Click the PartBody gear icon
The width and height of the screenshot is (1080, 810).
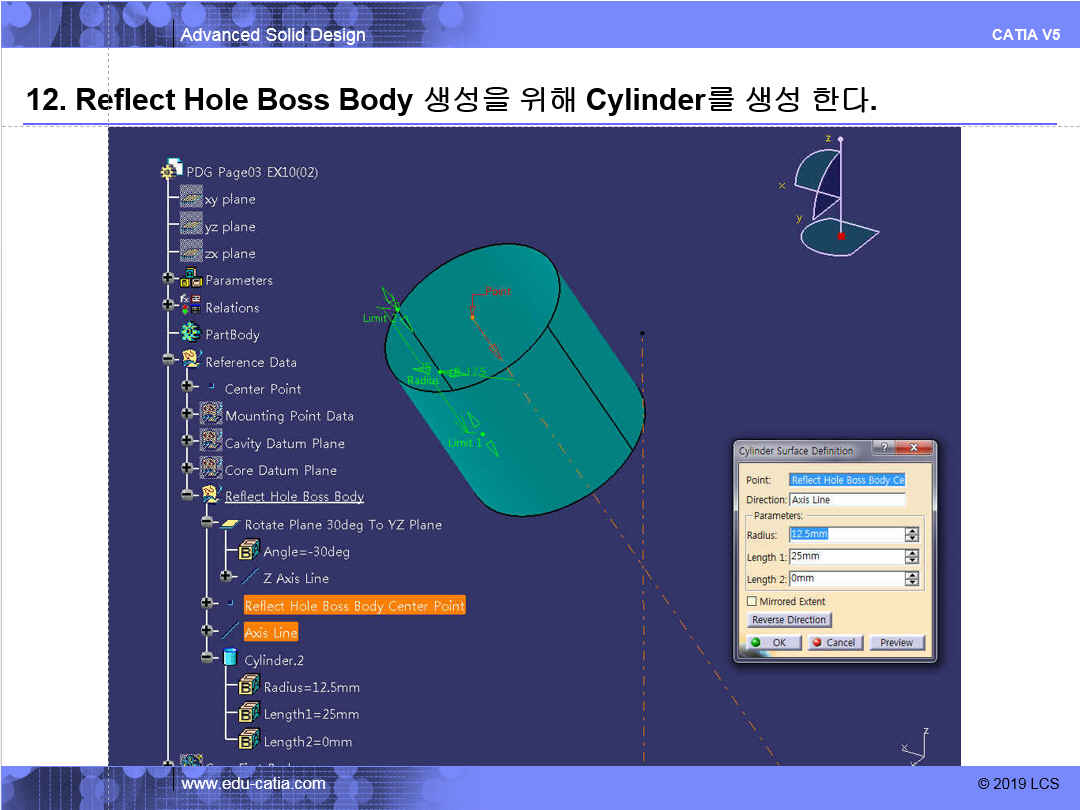click(x=191, y=334)
